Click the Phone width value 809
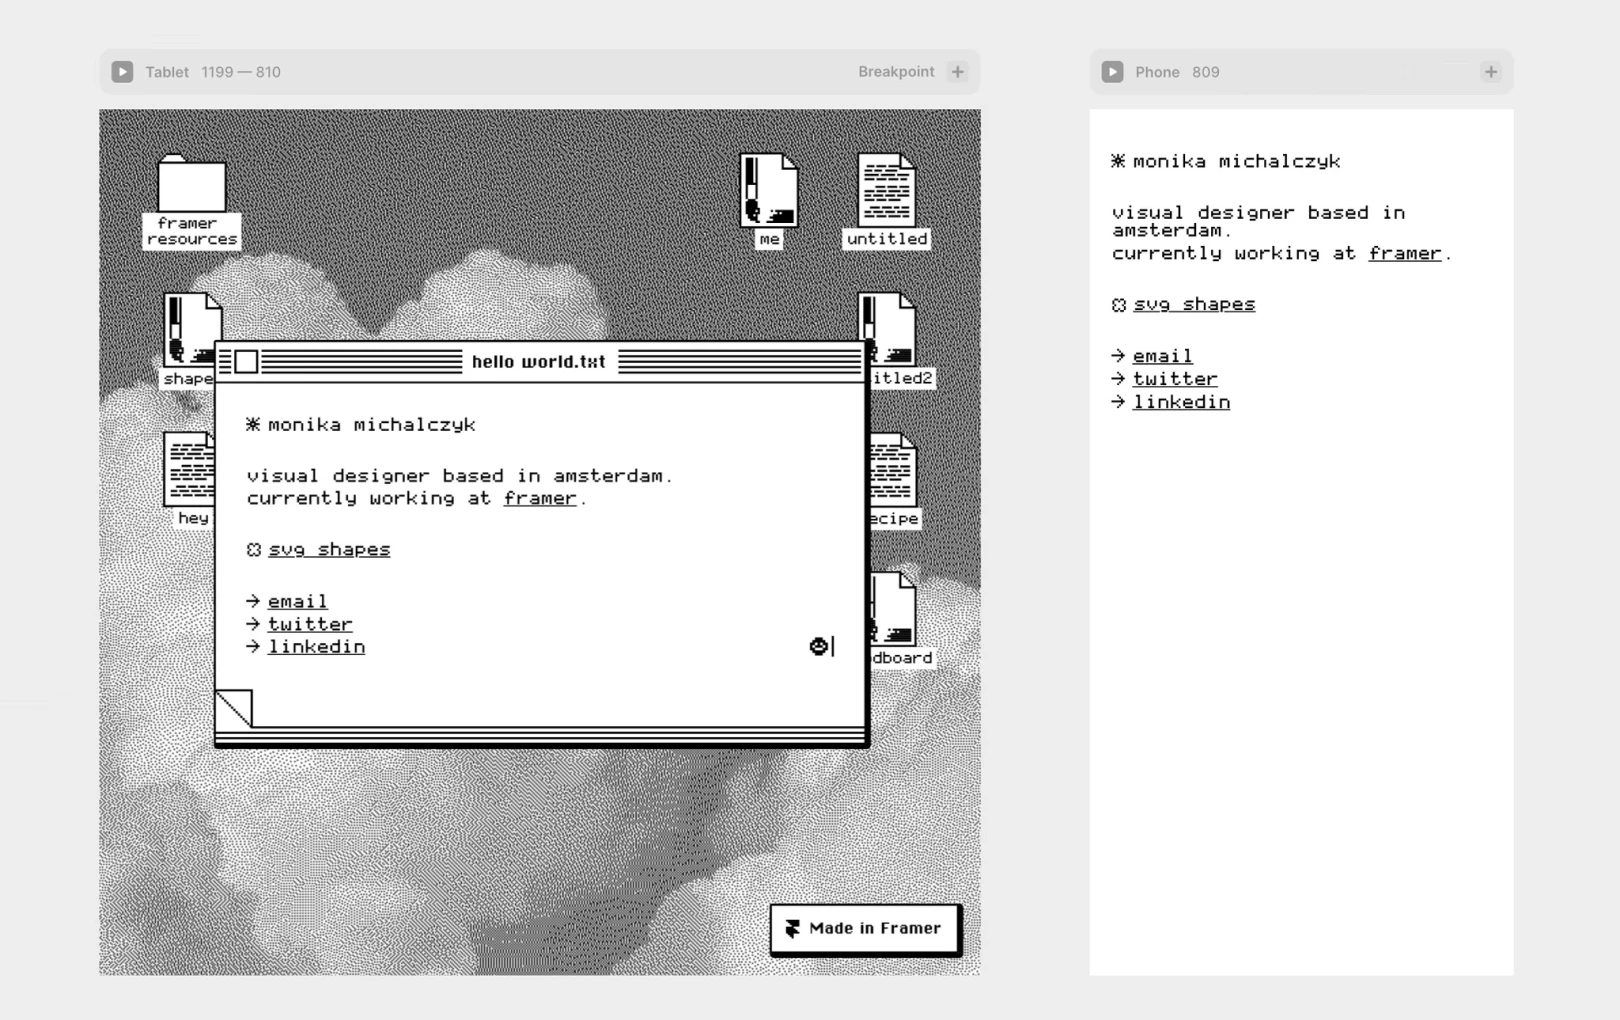Screen dimensions: 1620x1020 pos(1206,72)
